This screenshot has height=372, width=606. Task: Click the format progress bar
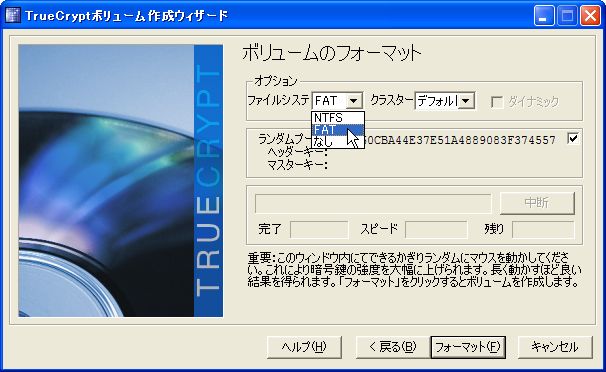(x=373, y=203)
